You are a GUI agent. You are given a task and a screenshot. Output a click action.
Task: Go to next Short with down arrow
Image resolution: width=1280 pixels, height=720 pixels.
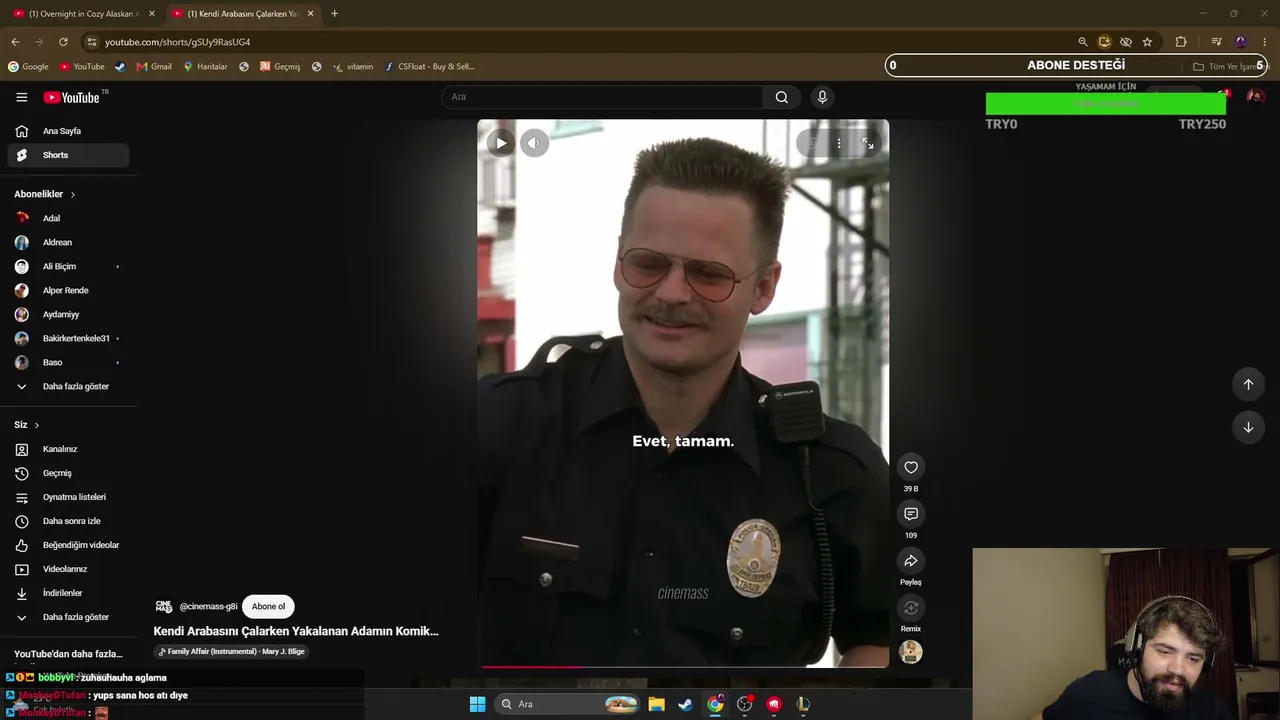coord(1248,427)
